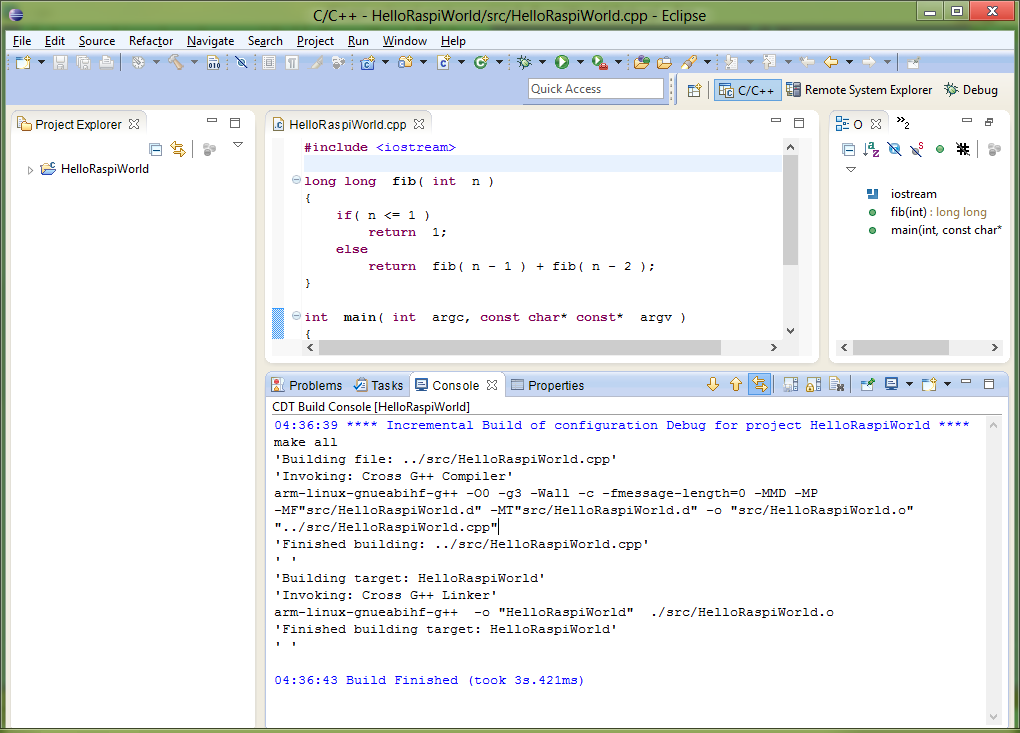Click the New wizard toolbar icon
The width and height of the screenshot is (1020, 733).
pyautogui.click(x=23, y=62)
